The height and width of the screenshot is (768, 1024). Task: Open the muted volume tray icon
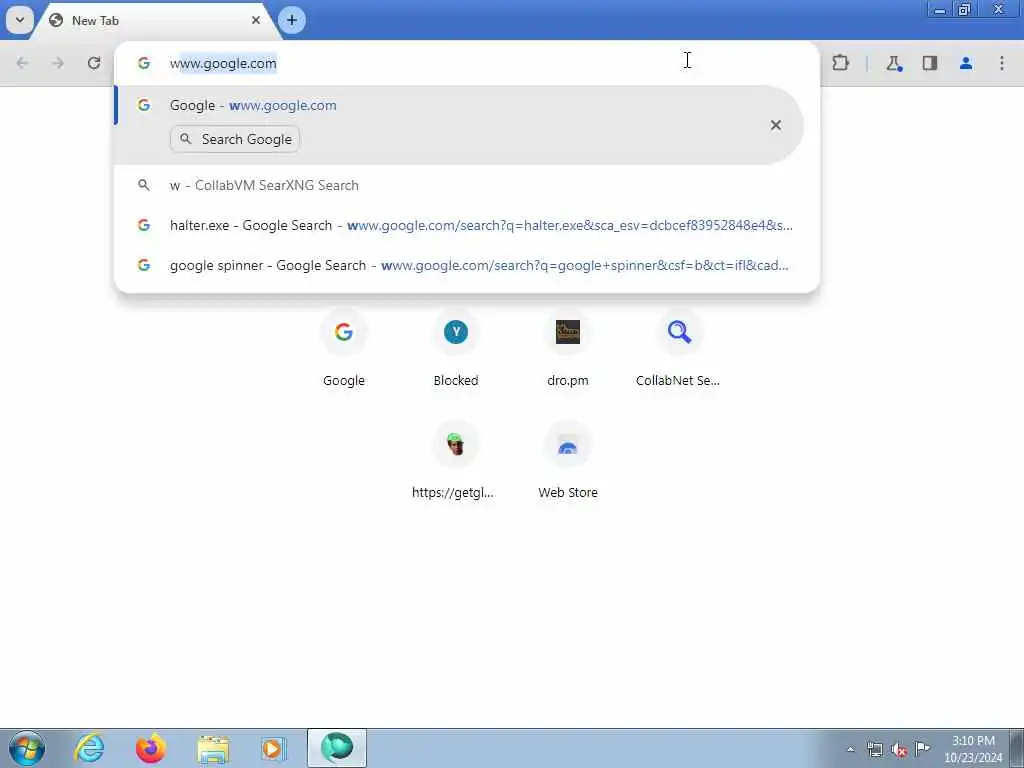[x=899, y=750]
